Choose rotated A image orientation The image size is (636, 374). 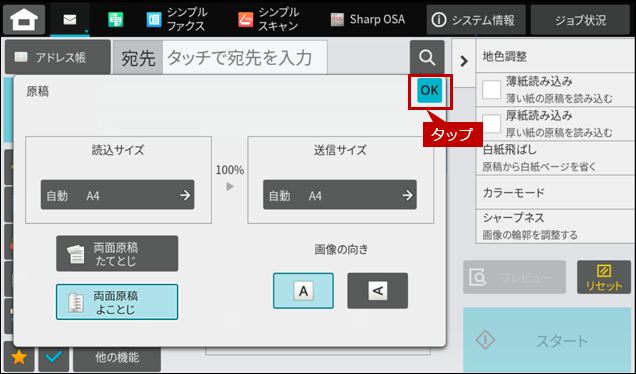point(377,290)
